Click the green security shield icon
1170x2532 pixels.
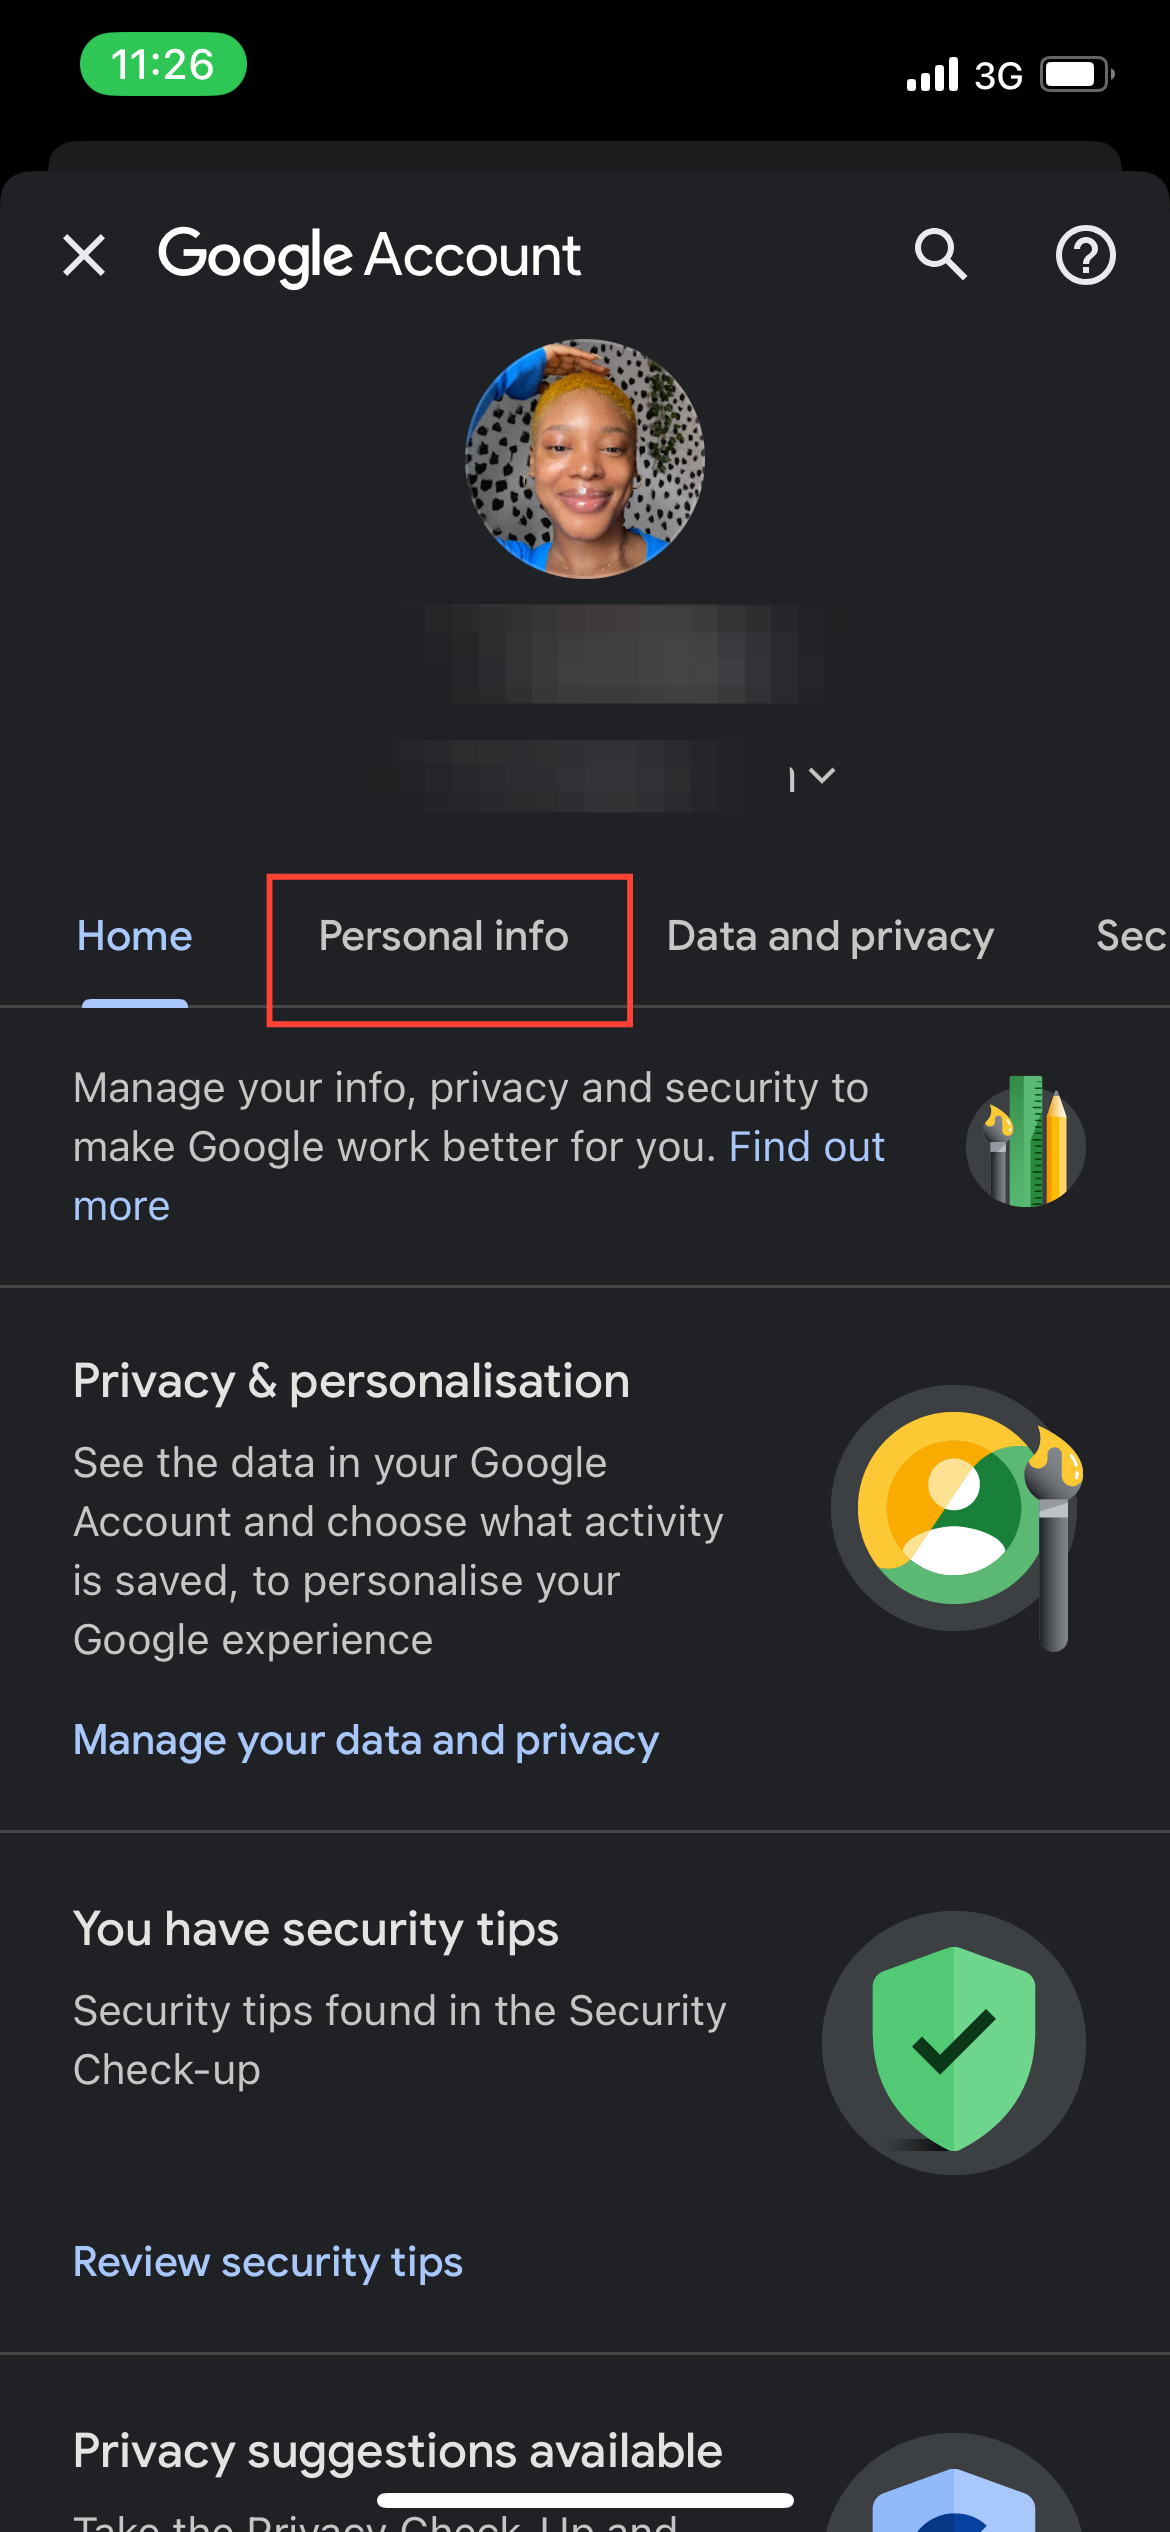(x=952, y=2045)
